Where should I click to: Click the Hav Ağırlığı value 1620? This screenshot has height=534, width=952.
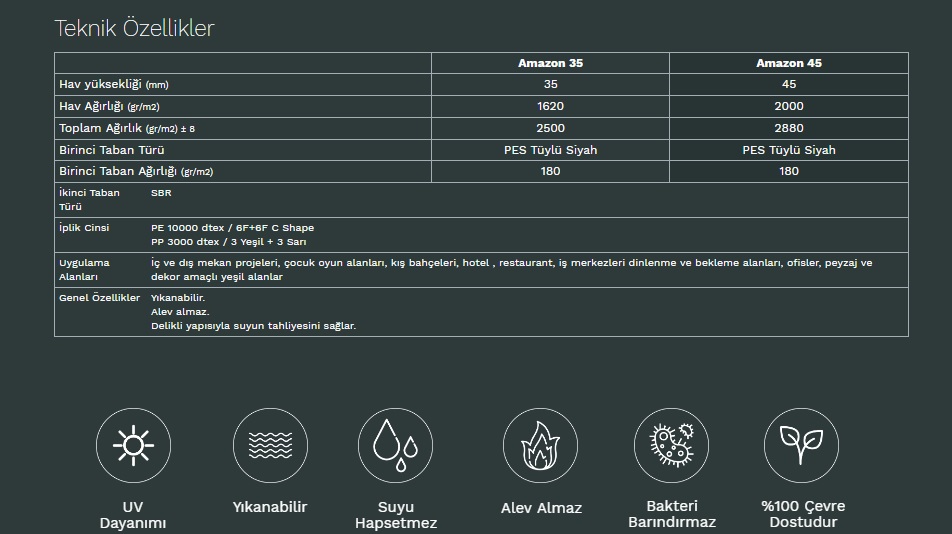click(550, 106)
